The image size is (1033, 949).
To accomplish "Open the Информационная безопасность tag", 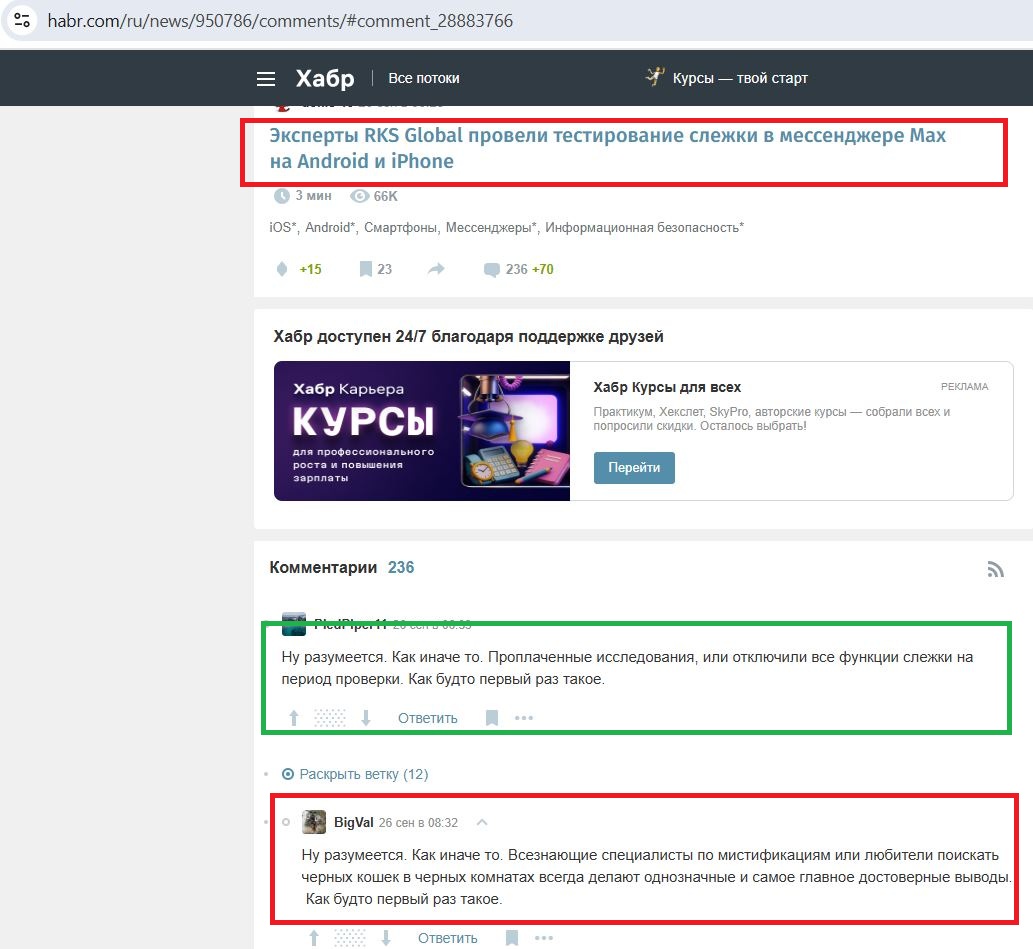I will coord(643,227).
